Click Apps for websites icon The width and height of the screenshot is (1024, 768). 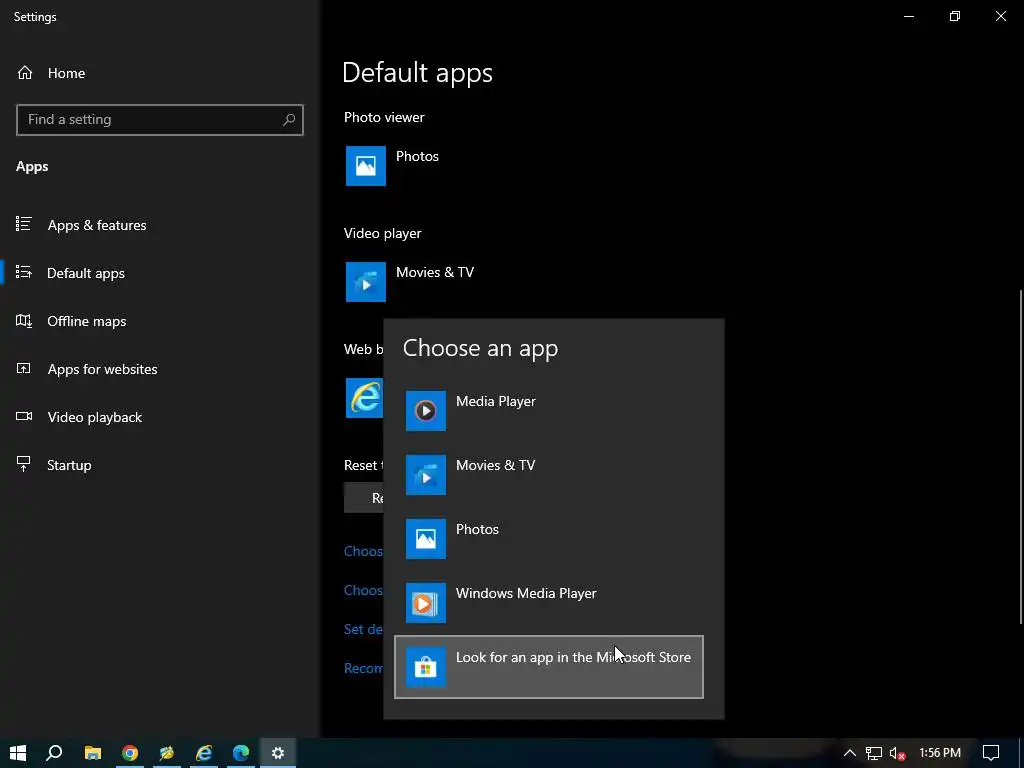24,368
